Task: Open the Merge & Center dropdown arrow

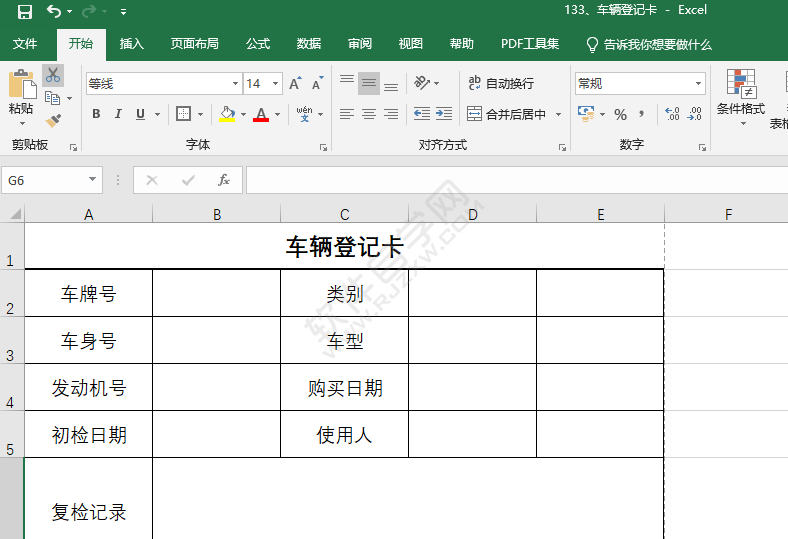Action: [x=558, y=115]
